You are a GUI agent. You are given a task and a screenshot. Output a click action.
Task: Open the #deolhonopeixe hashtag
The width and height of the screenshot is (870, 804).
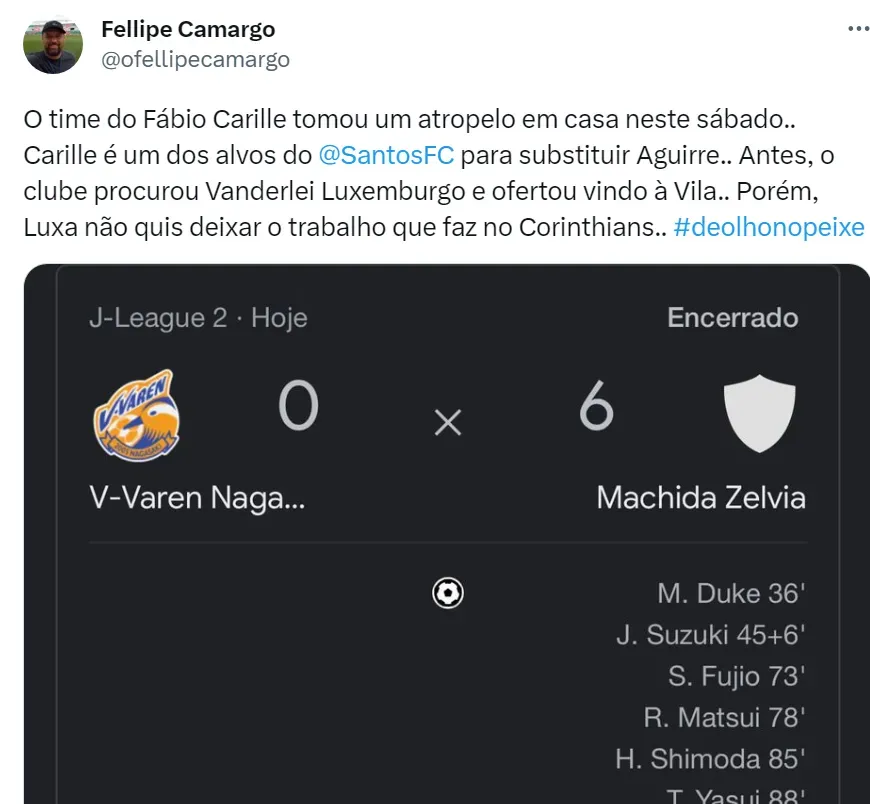(768, 226)
